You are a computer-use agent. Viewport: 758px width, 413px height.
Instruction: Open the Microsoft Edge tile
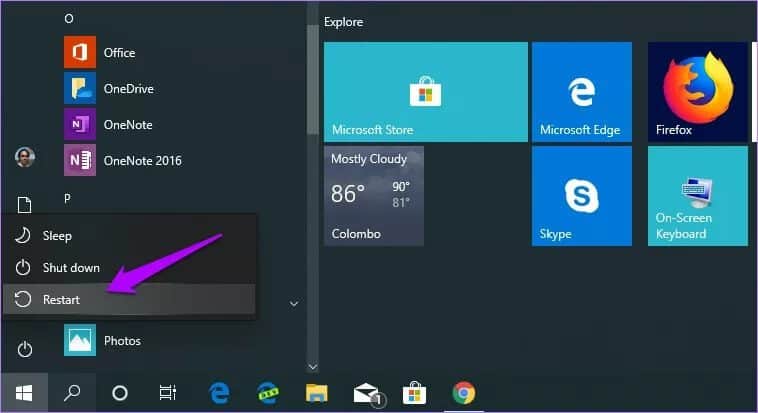point(582,92)
